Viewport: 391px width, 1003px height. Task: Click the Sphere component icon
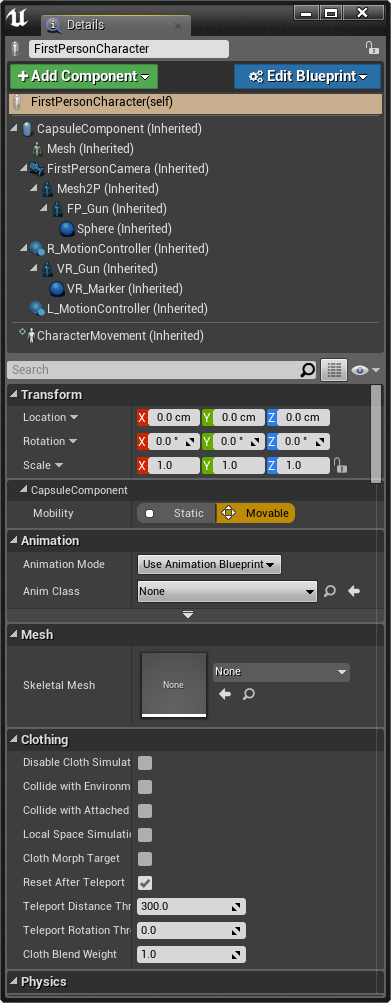(x=67, y=229)
